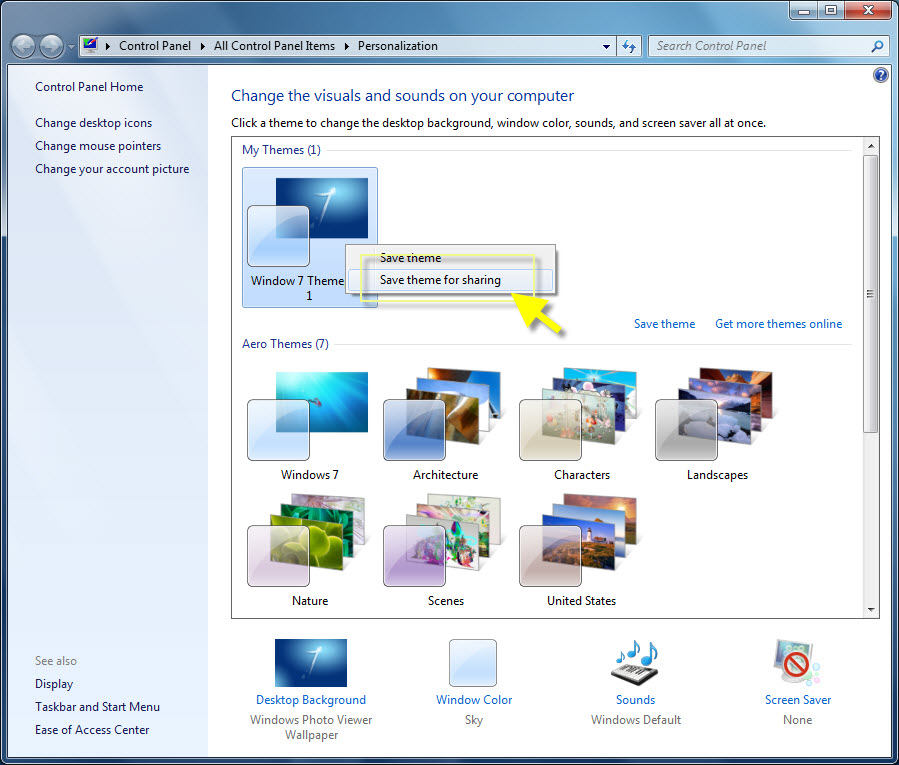Click the Back navigation arrow button

[x=24, y=46]
